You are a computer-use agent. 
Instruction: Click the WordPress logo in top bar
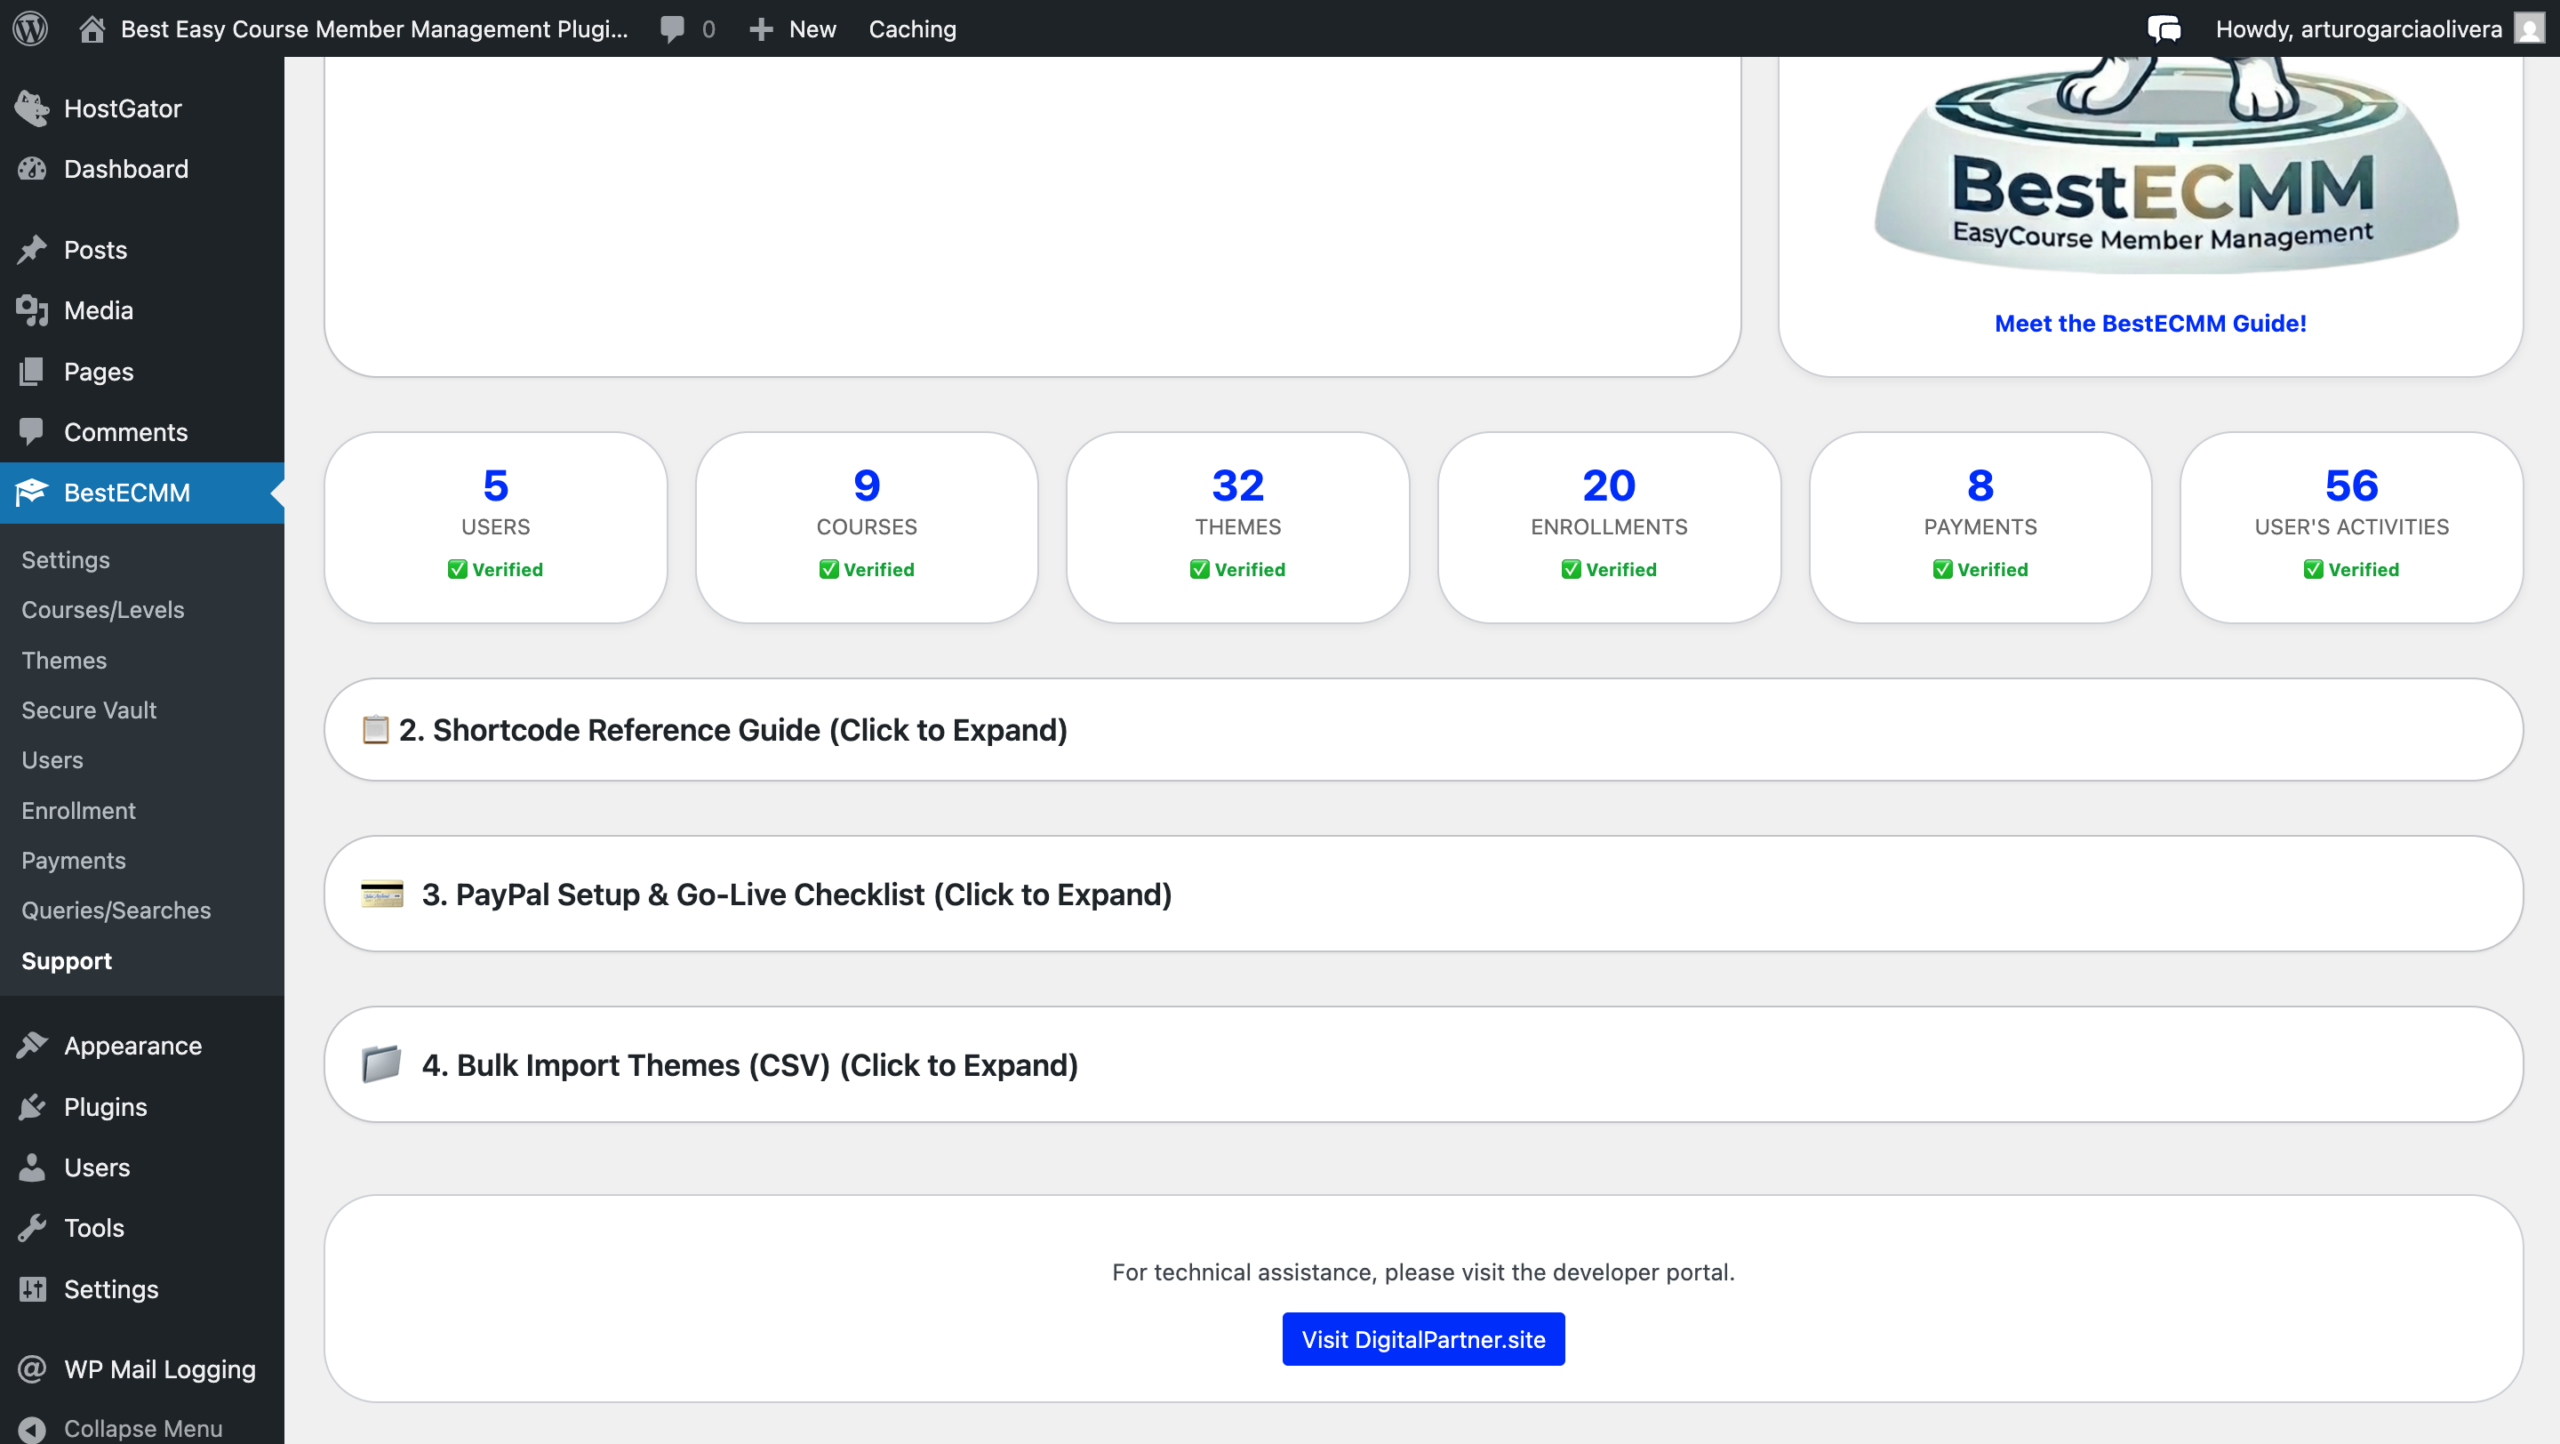(29, 28)
